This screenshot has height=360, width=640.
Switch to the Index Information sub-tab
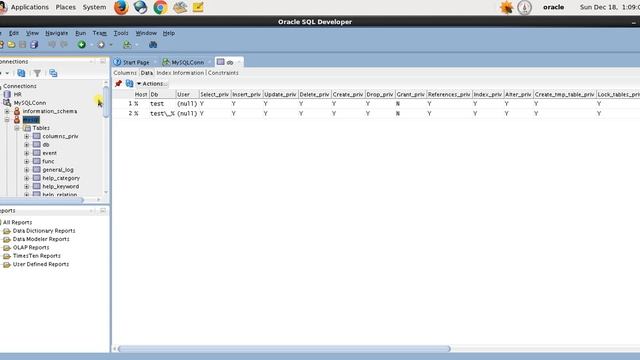(x=180, y=73)
